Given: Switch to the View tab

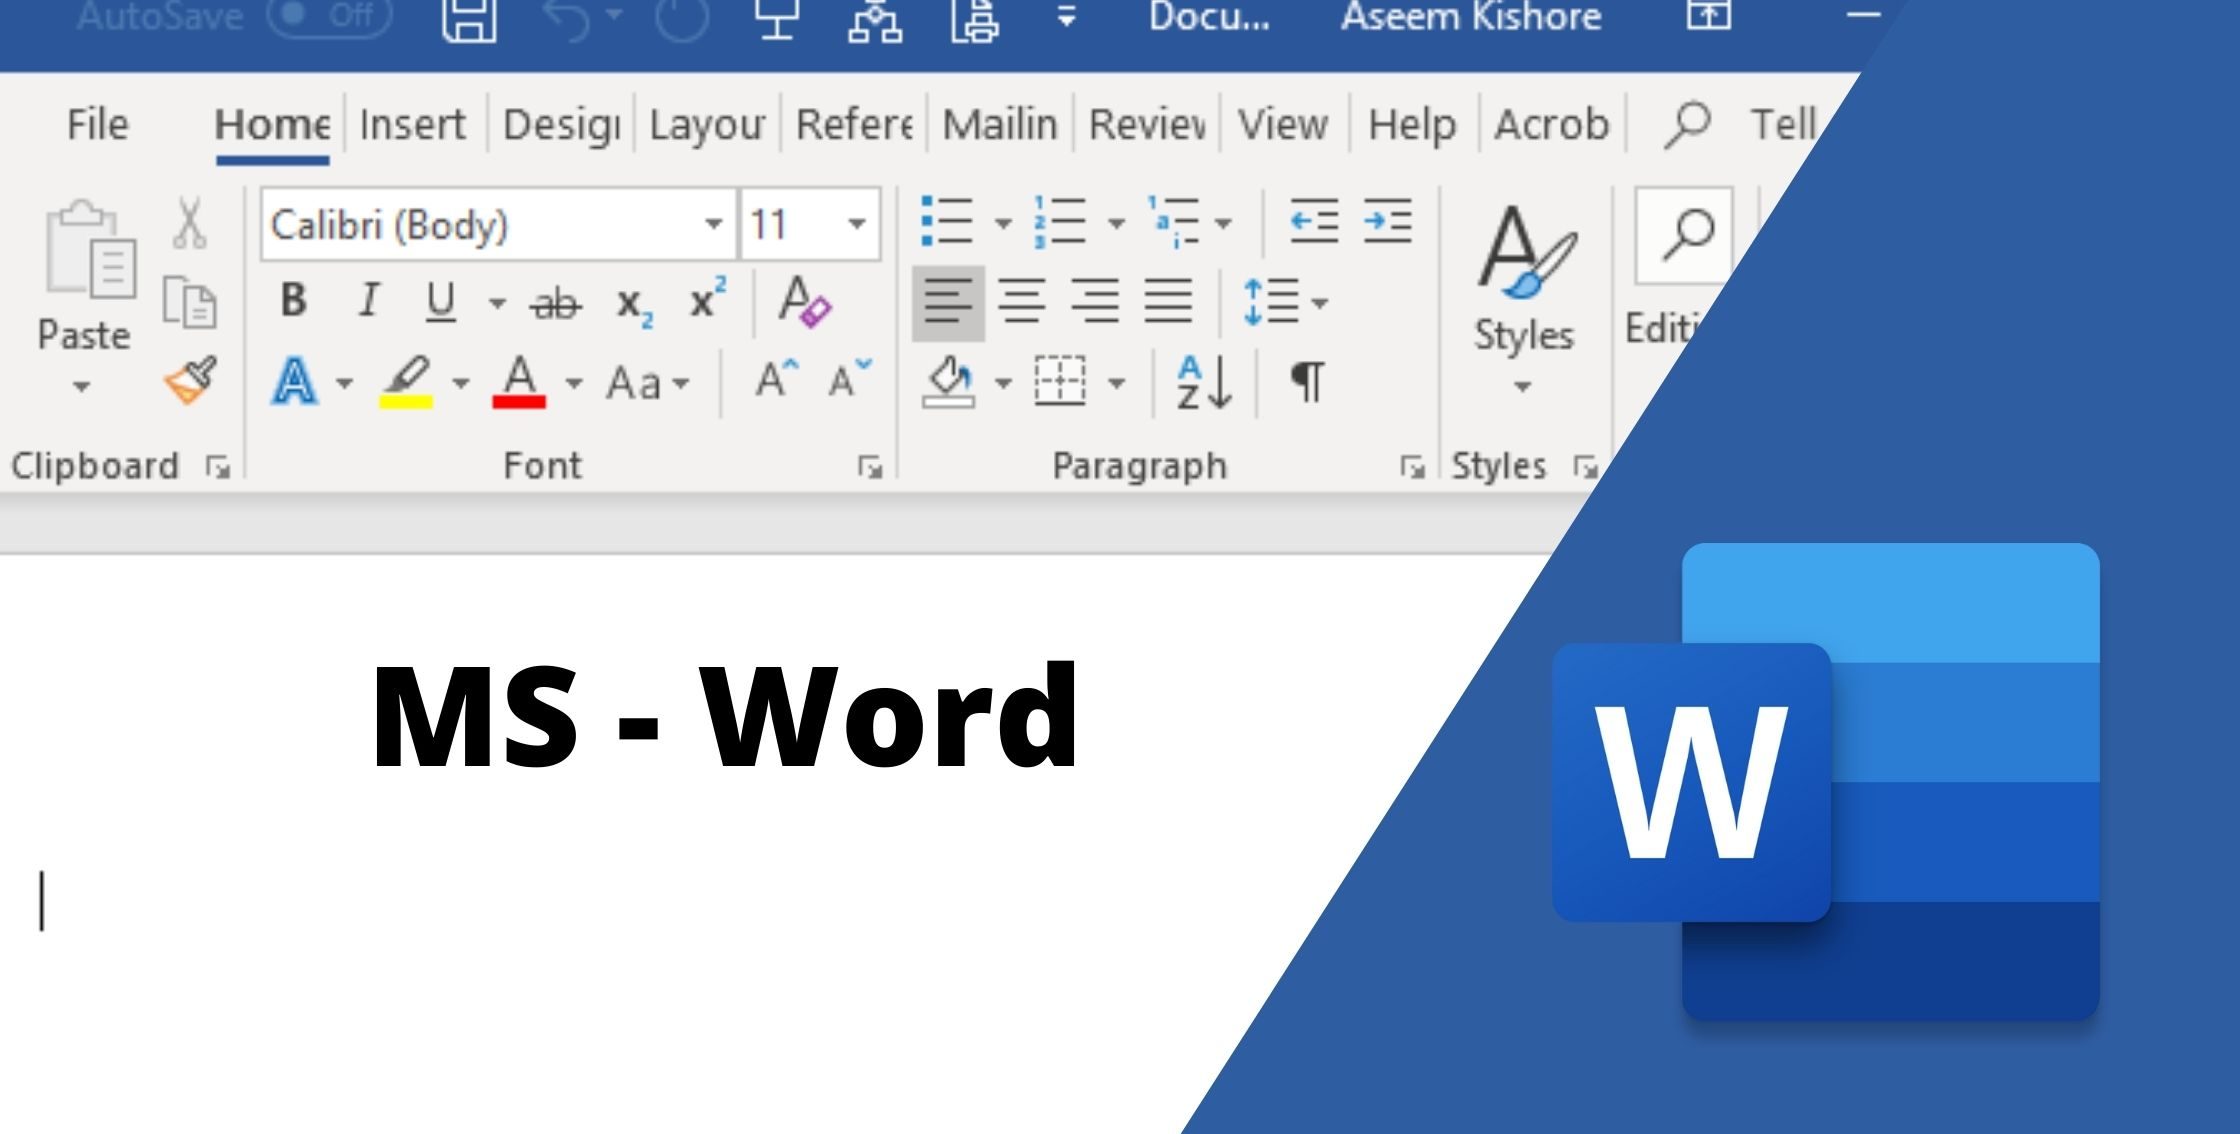Looking at the screenshot, I should point(1283,125).
